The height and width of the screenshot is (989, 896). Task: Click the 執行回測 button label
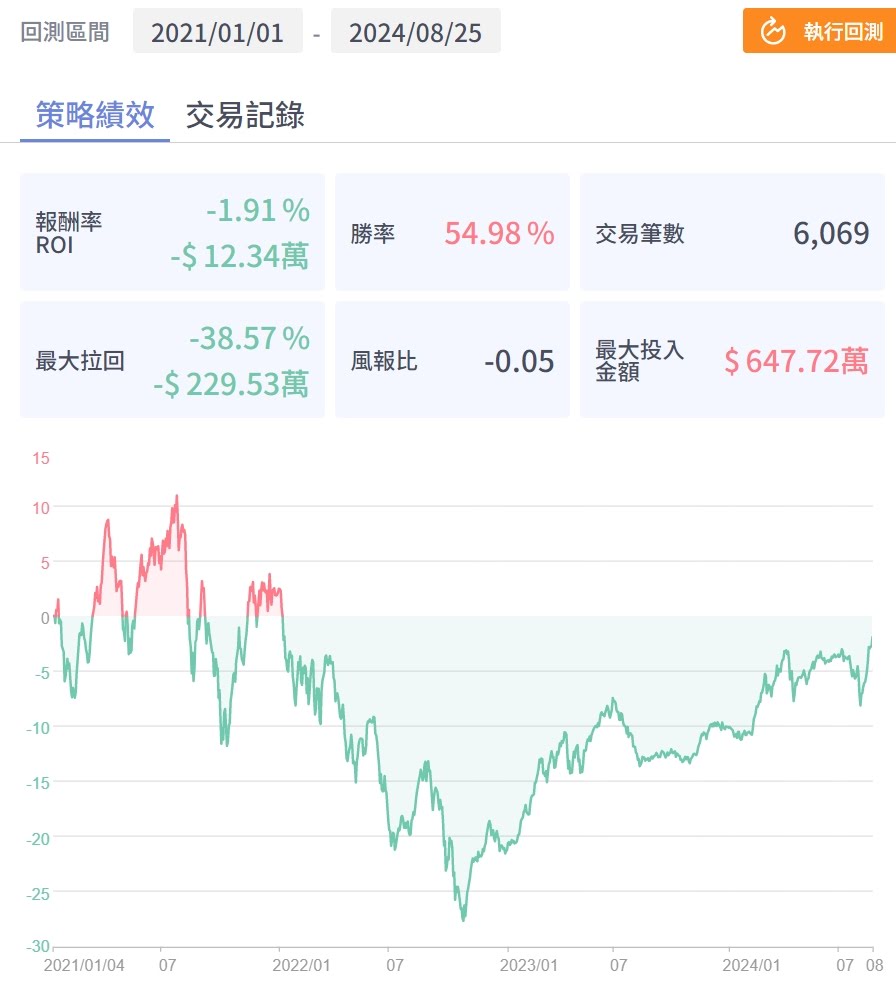click(843, 32)
